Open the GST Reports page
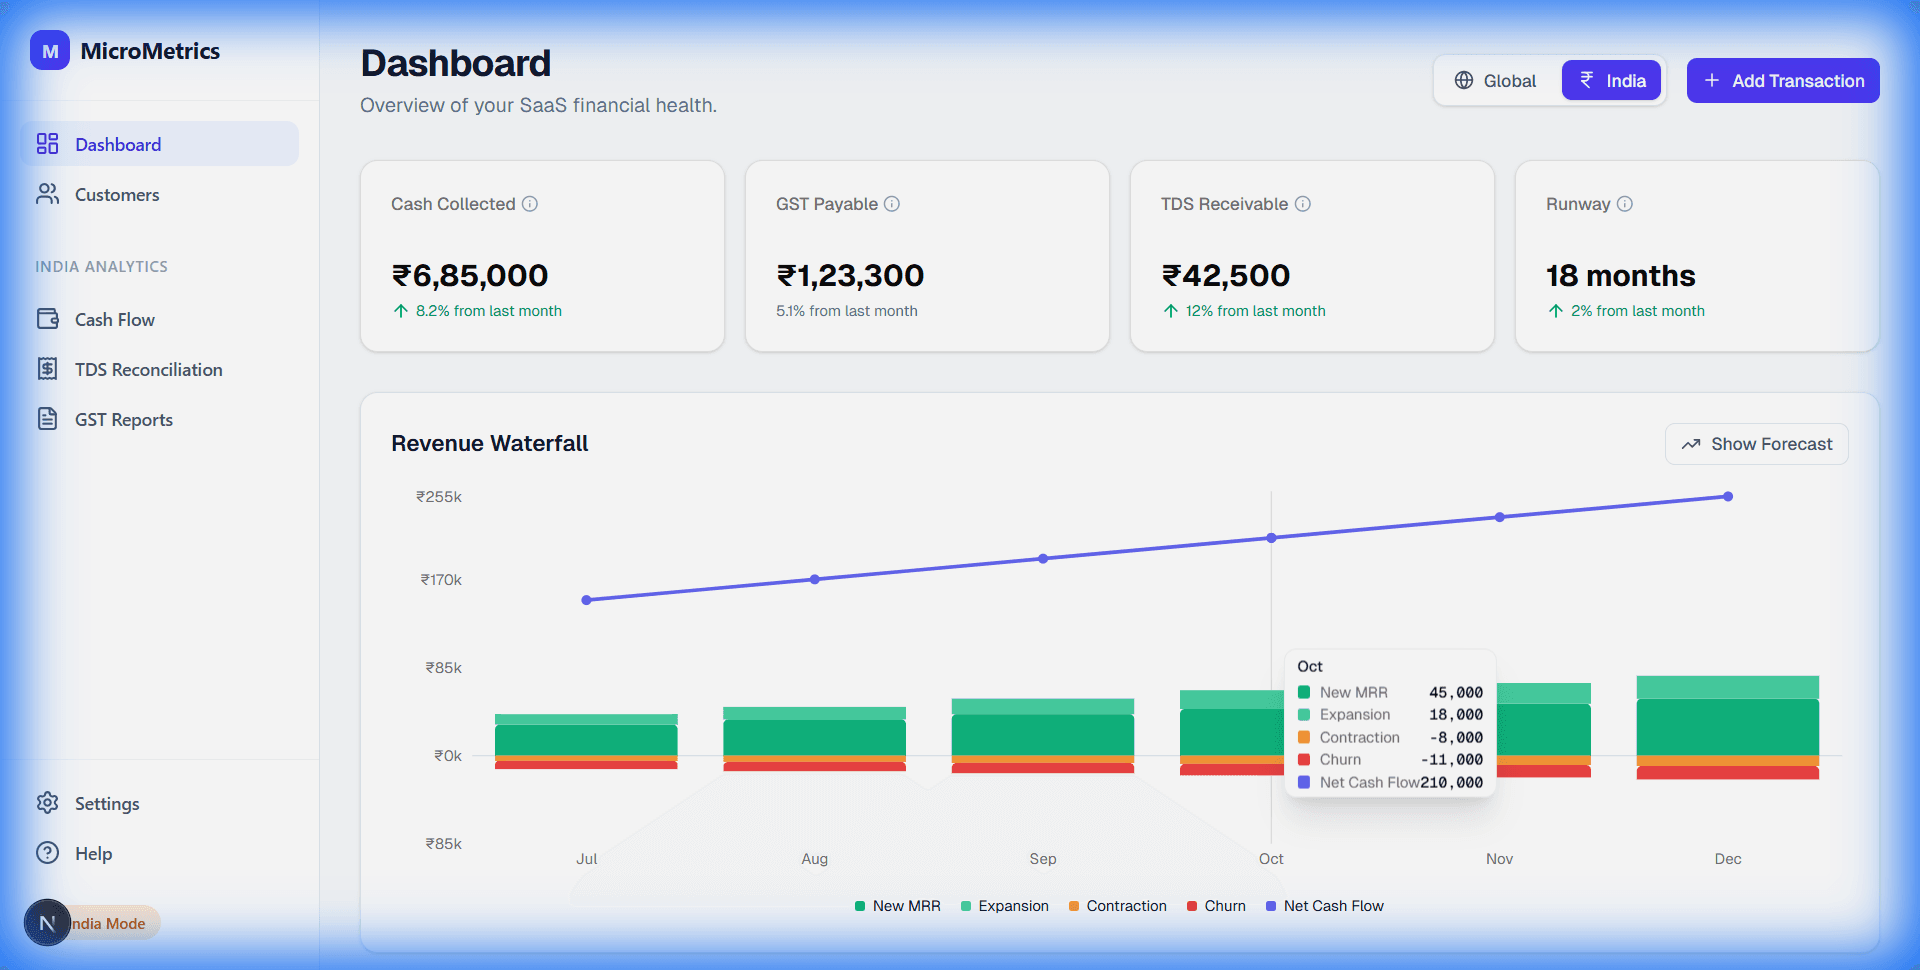The width and height of the screenshot is (1920, 970). 122,419
